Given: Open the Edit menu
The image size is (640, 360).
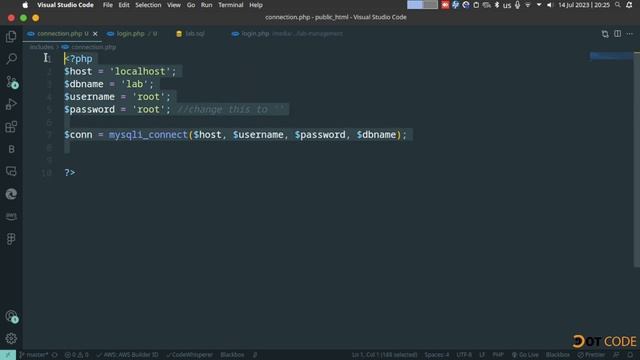Looking at the screenshot, I should point(124,5).
